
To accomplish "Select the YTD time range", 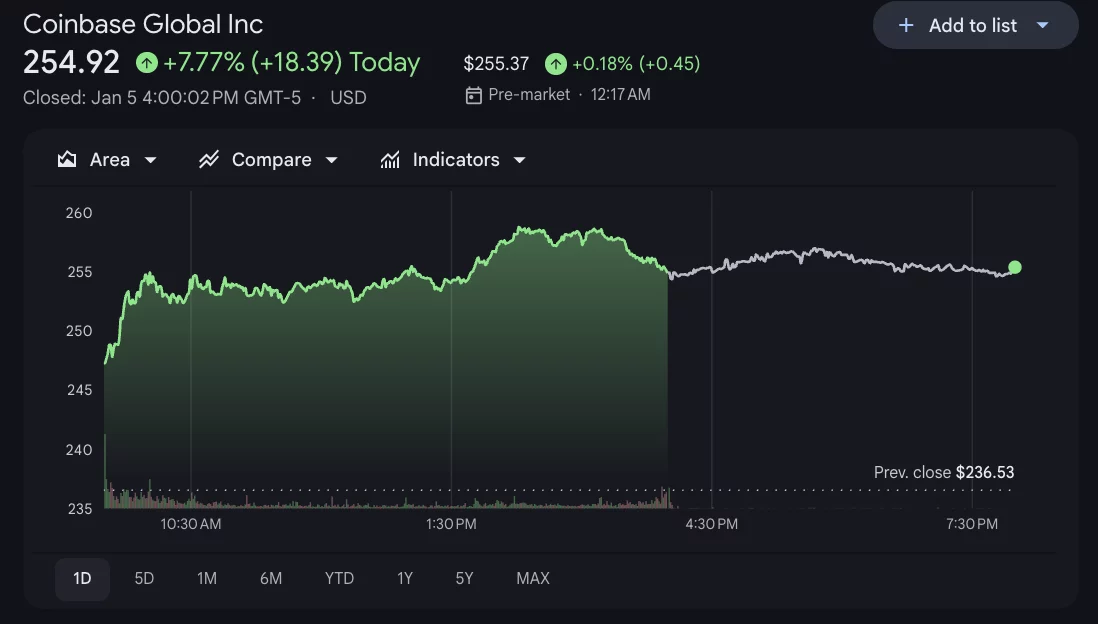I will (339, 578).
